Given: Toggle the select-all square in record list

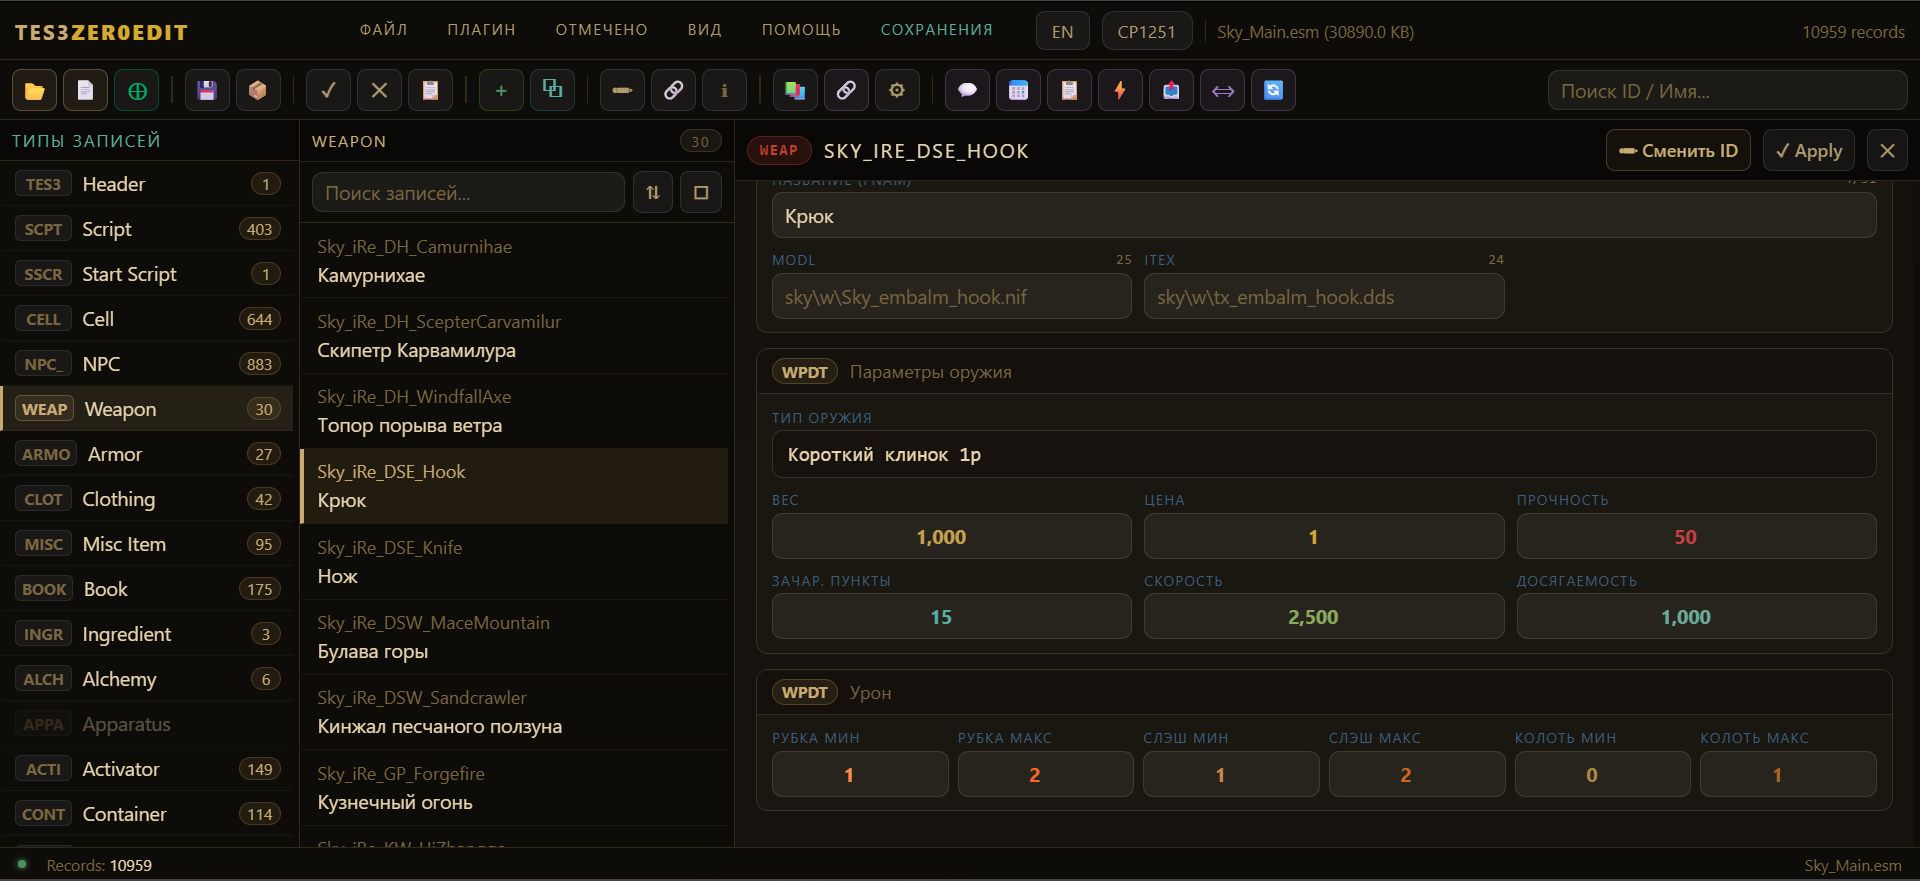Looking at the screenshot, I should [701, 193].
